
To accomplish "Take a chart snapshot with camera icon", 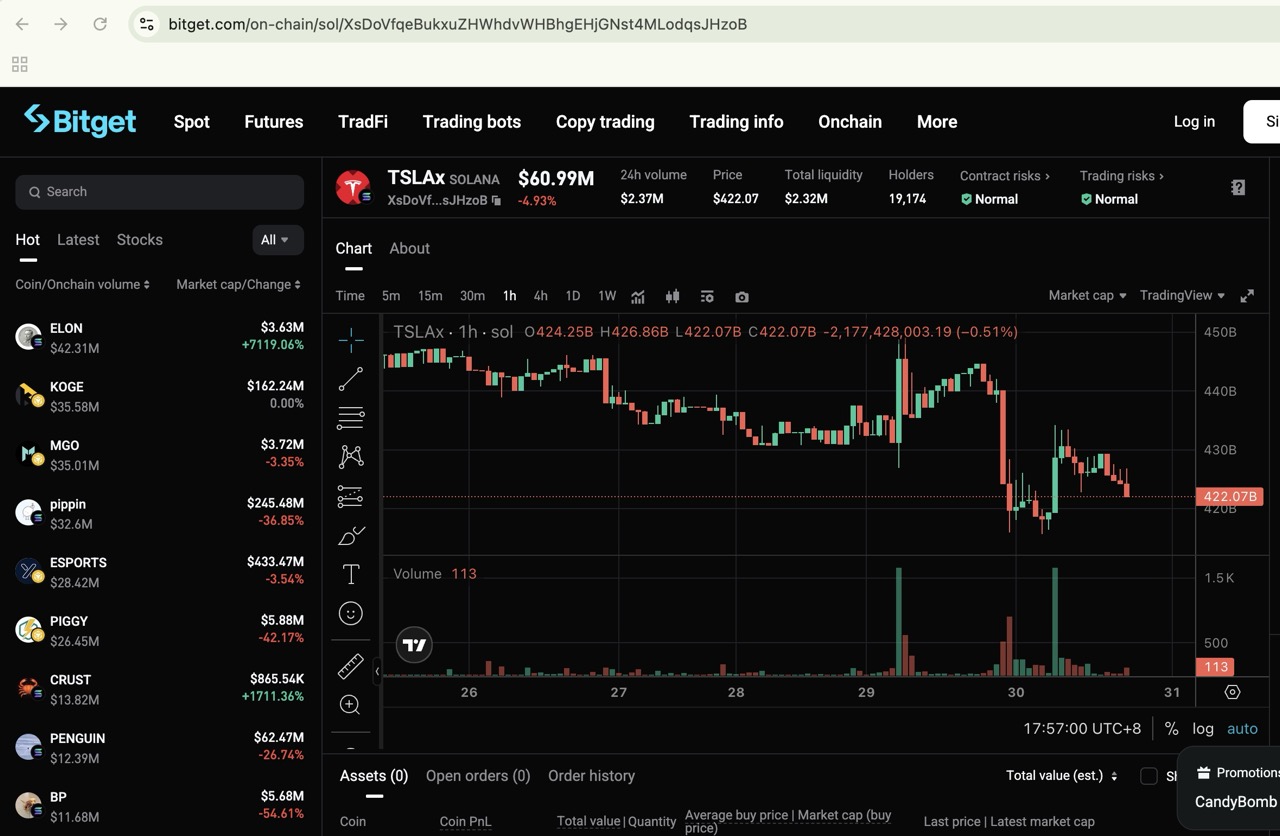I will (x=741, y=296).
